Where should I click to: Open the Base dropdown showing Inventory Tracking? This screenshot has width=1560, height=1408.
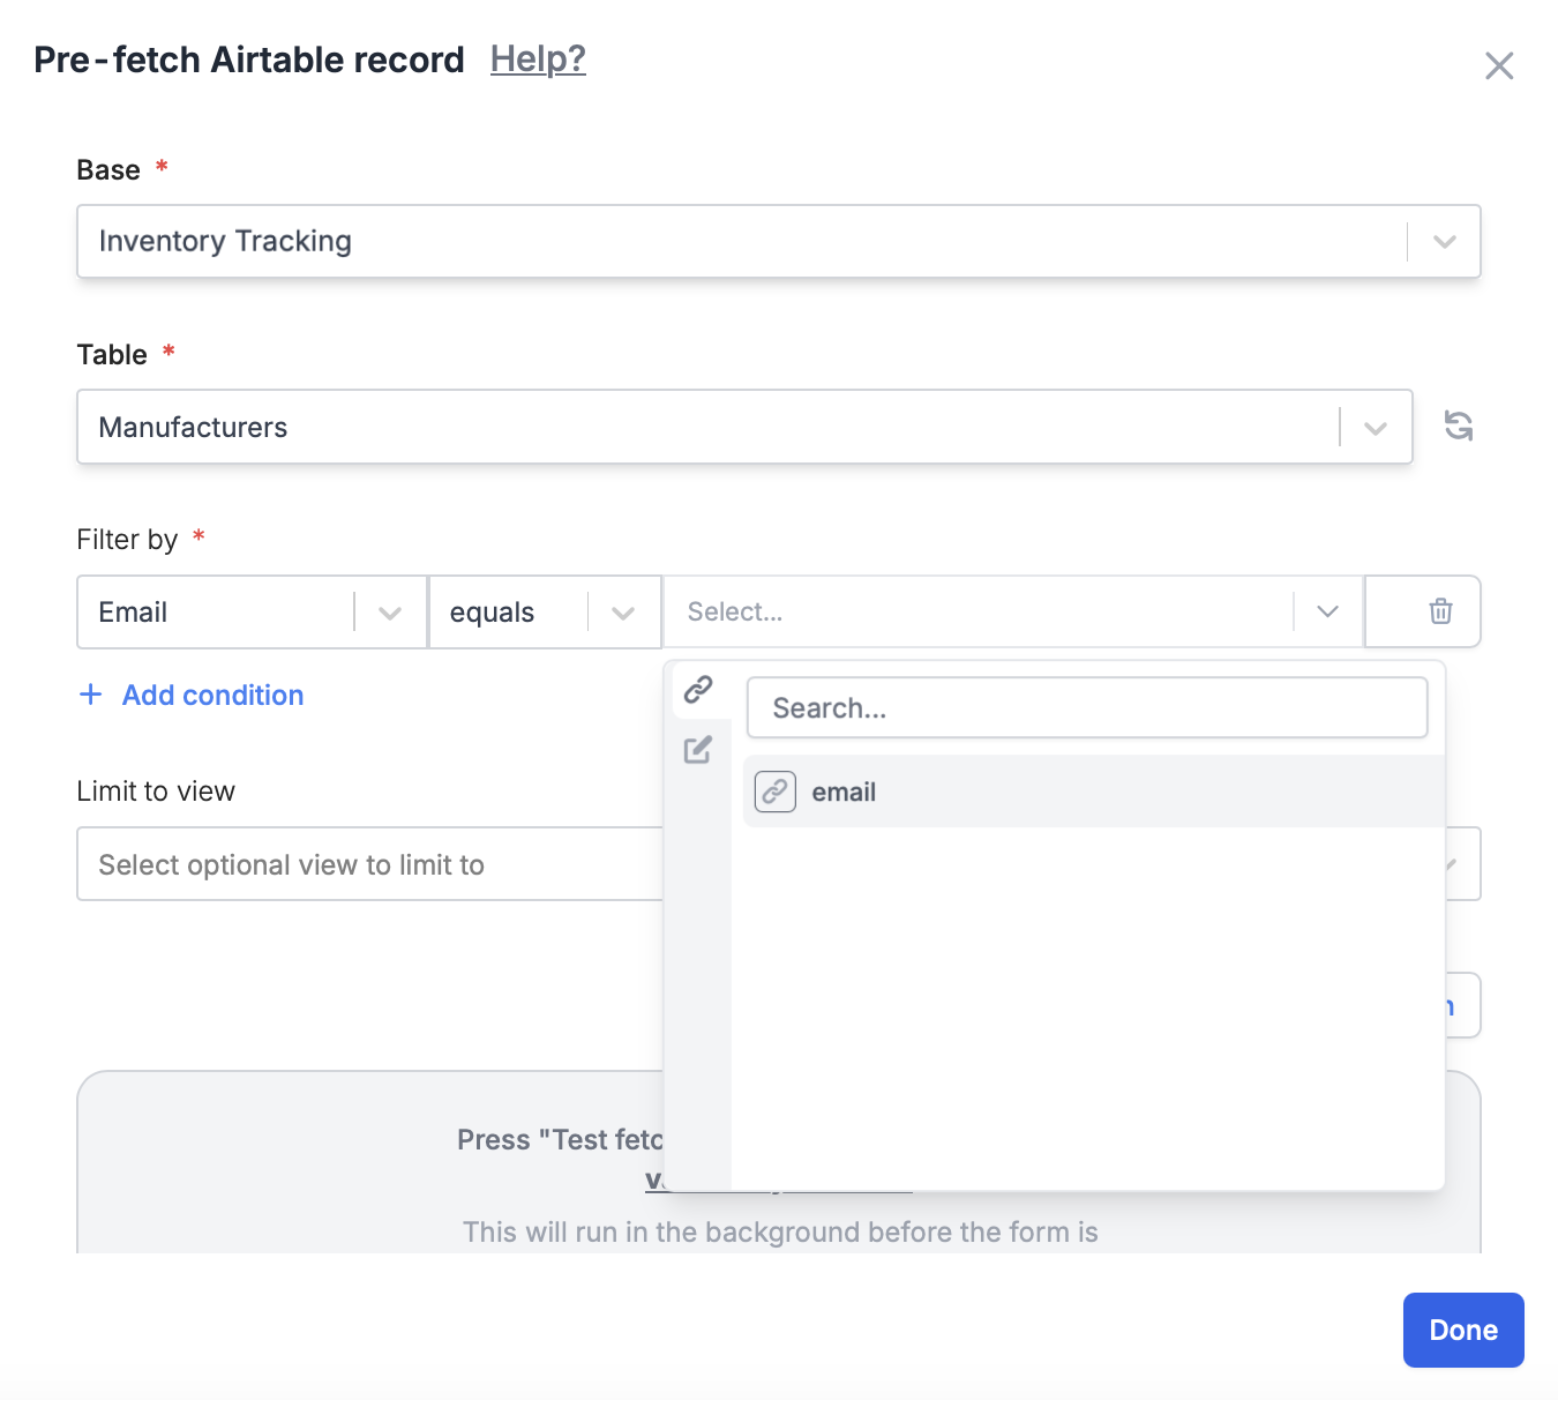(1442, 241)
